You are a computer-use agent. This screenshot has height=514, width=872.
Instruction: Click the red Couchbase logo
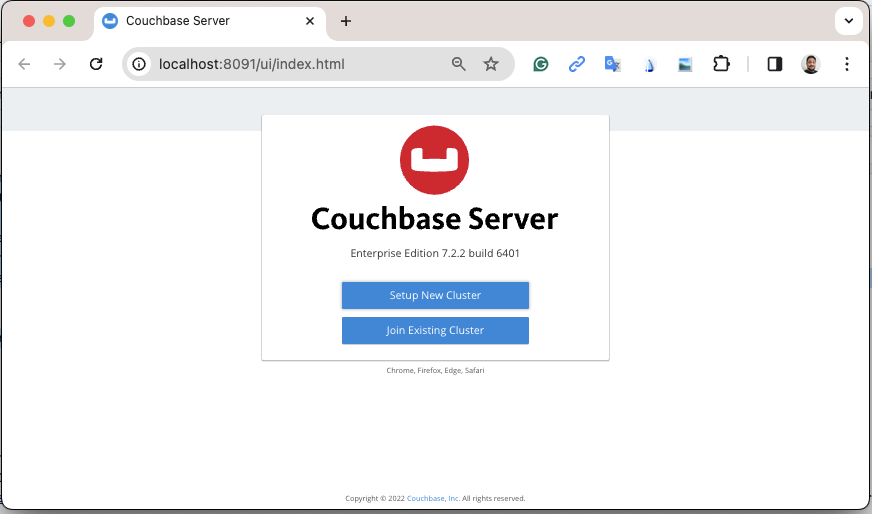[434, 160]
